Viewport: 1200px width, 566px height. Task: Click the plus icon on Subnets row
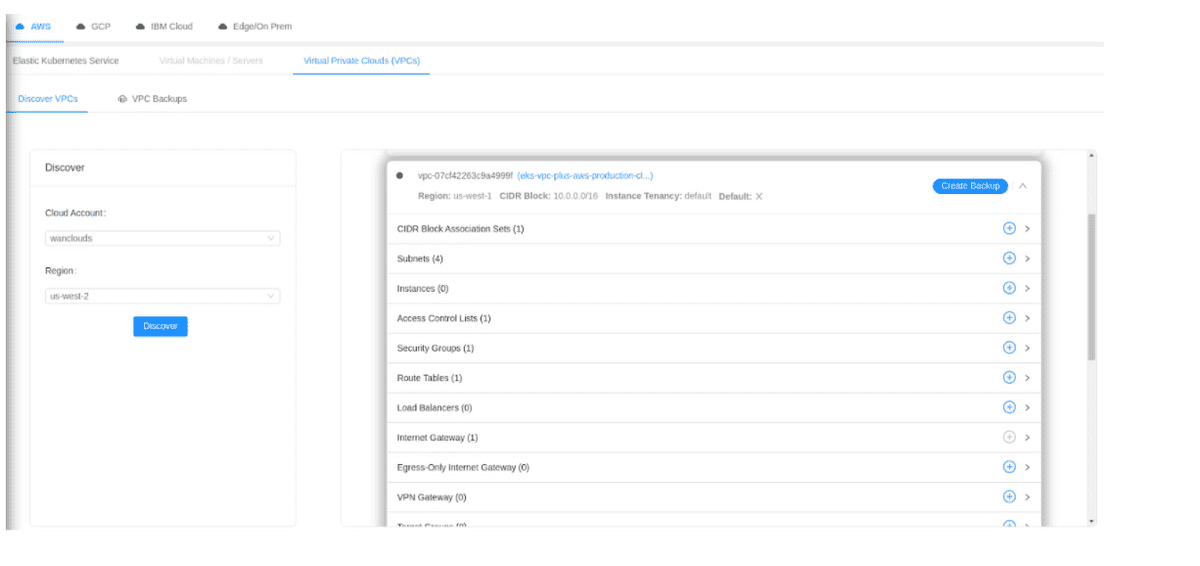1009,258
